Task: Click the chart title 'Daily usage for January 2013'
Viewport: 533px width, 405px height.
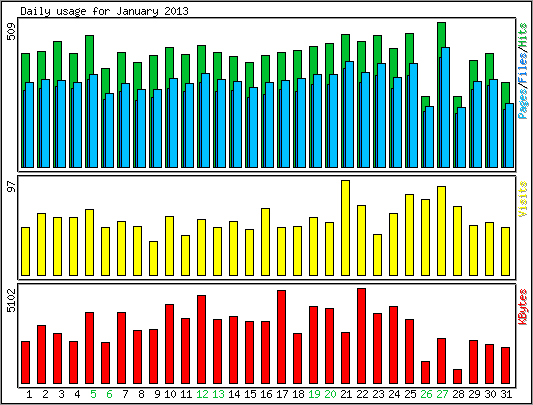Action: point(104,11)
